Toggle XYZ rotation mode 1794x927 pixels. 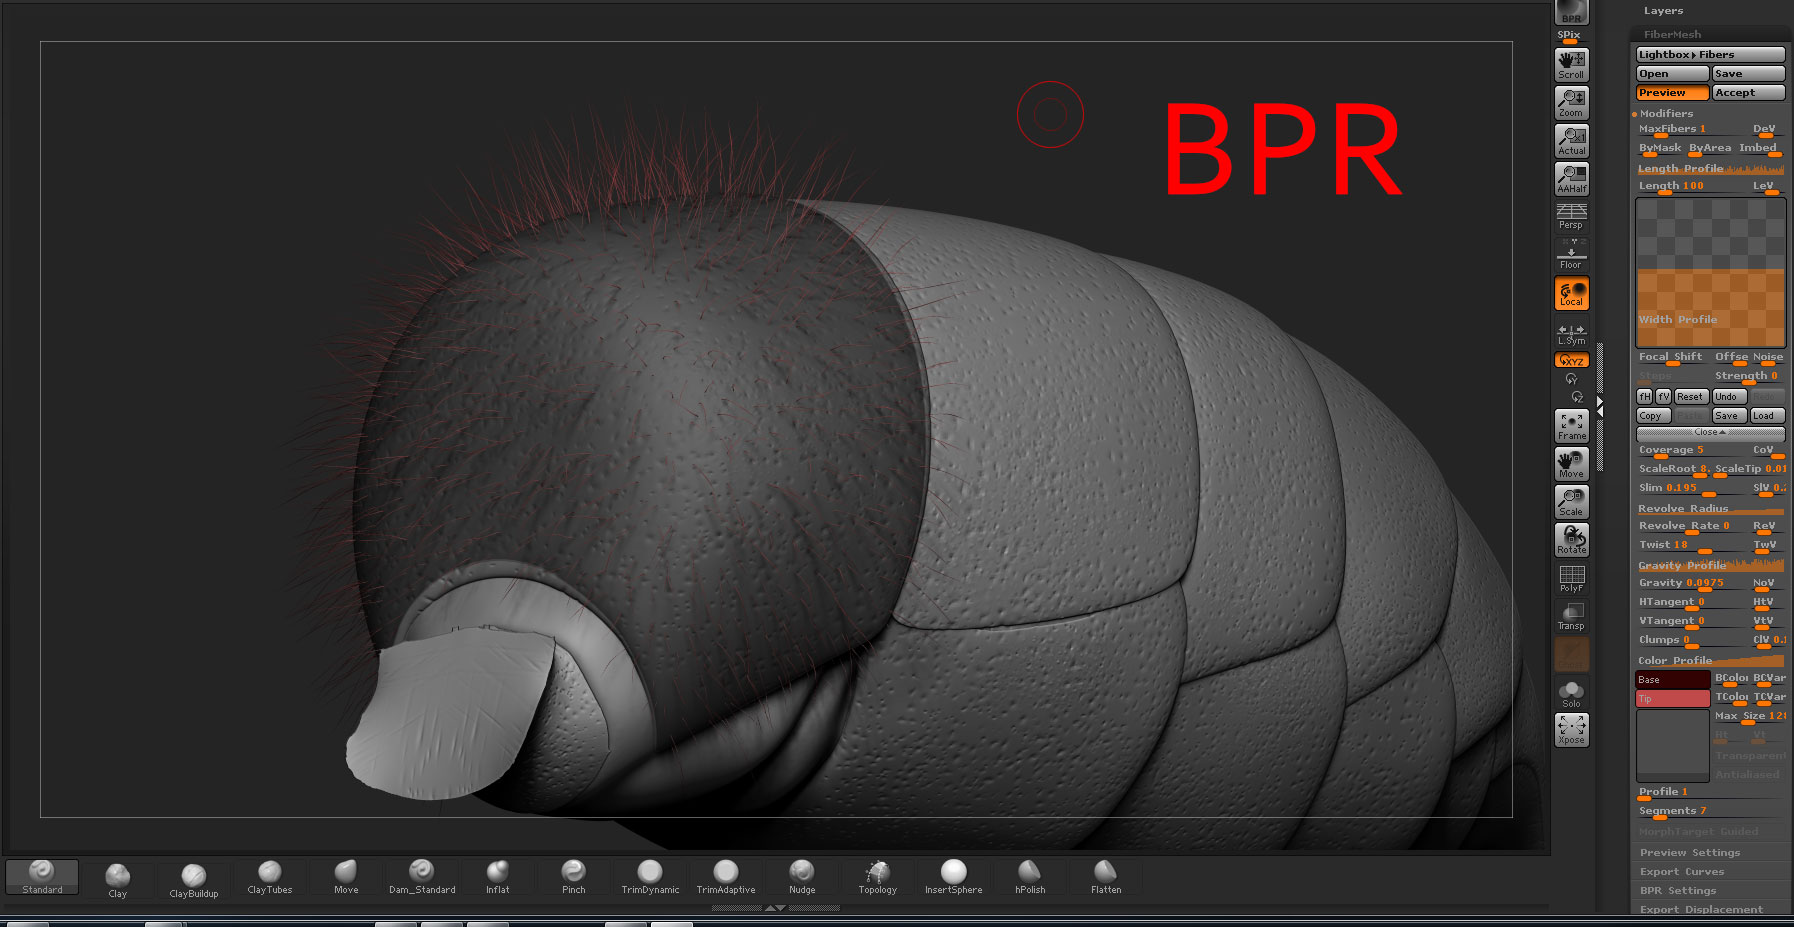tap(1571, 360)
